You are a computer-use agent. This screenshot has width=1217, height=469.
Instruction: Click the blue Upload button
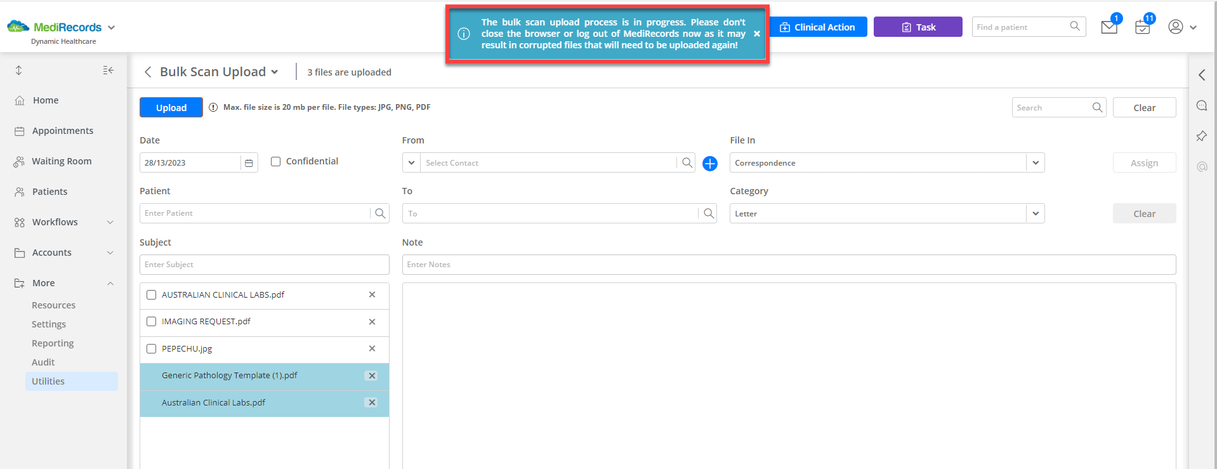[x=171, y=107]
